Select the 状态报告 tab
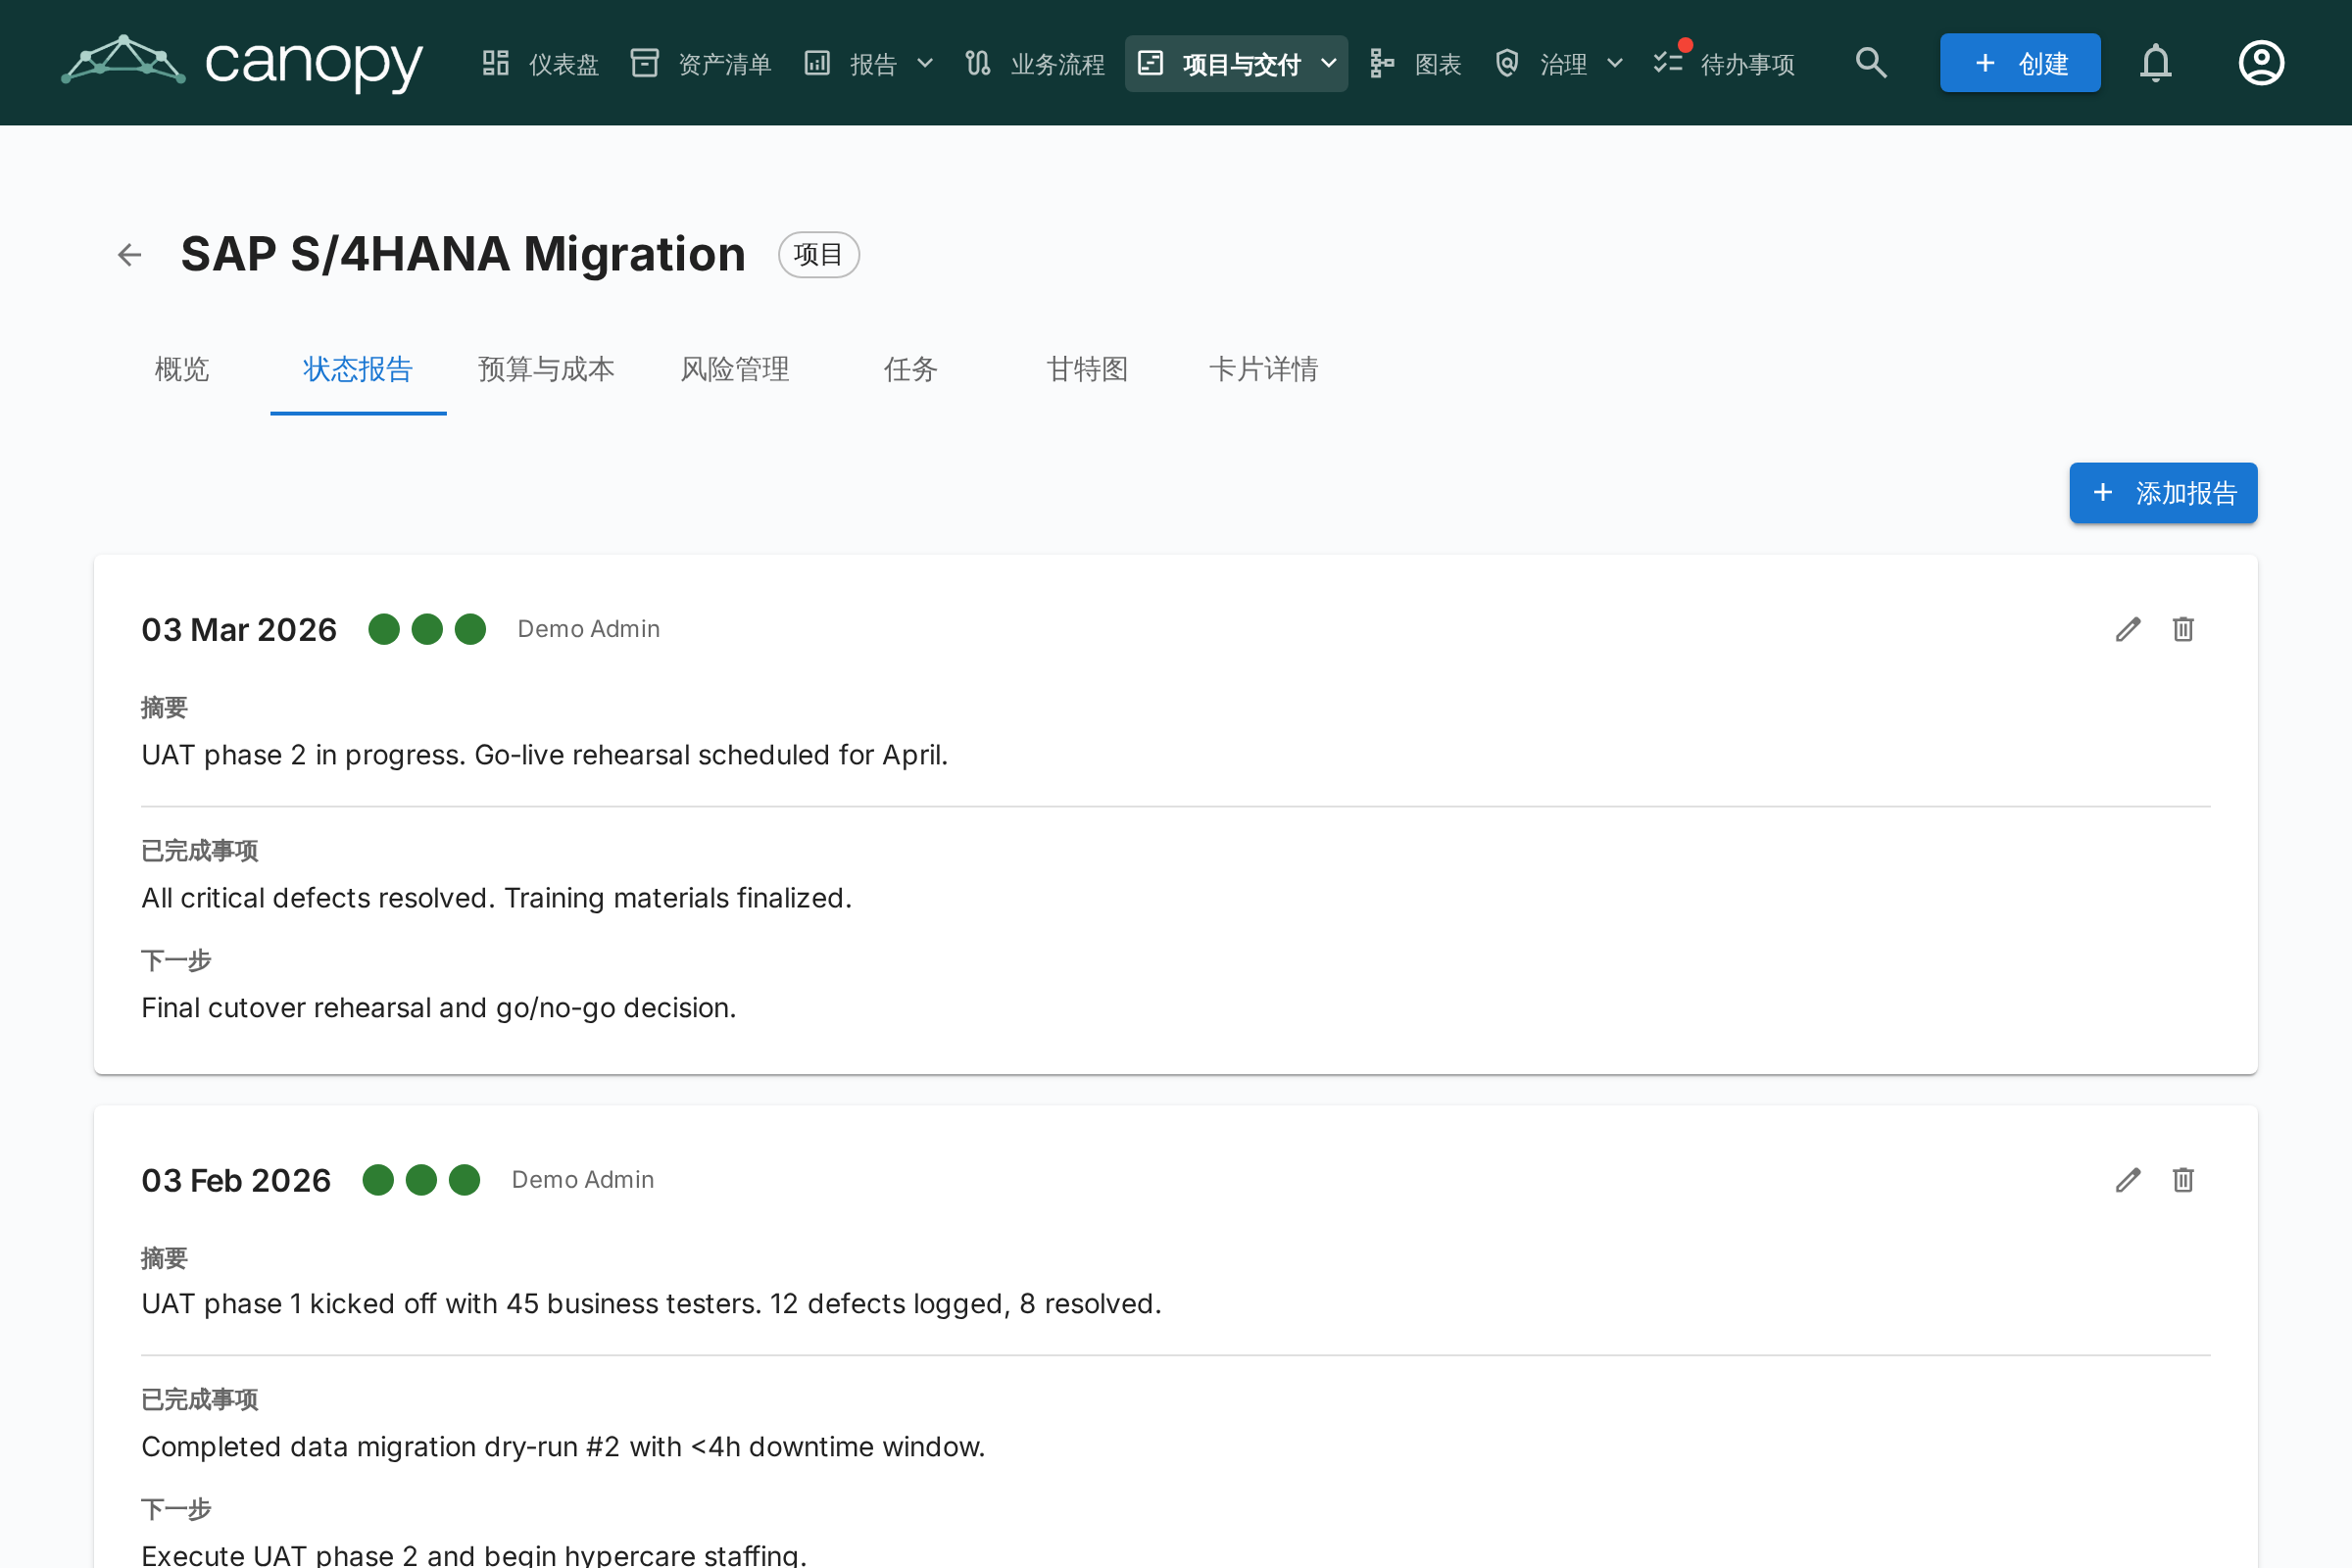Image resolution: width=2352 pixels, height=1568 pixels. pos(358,370)
